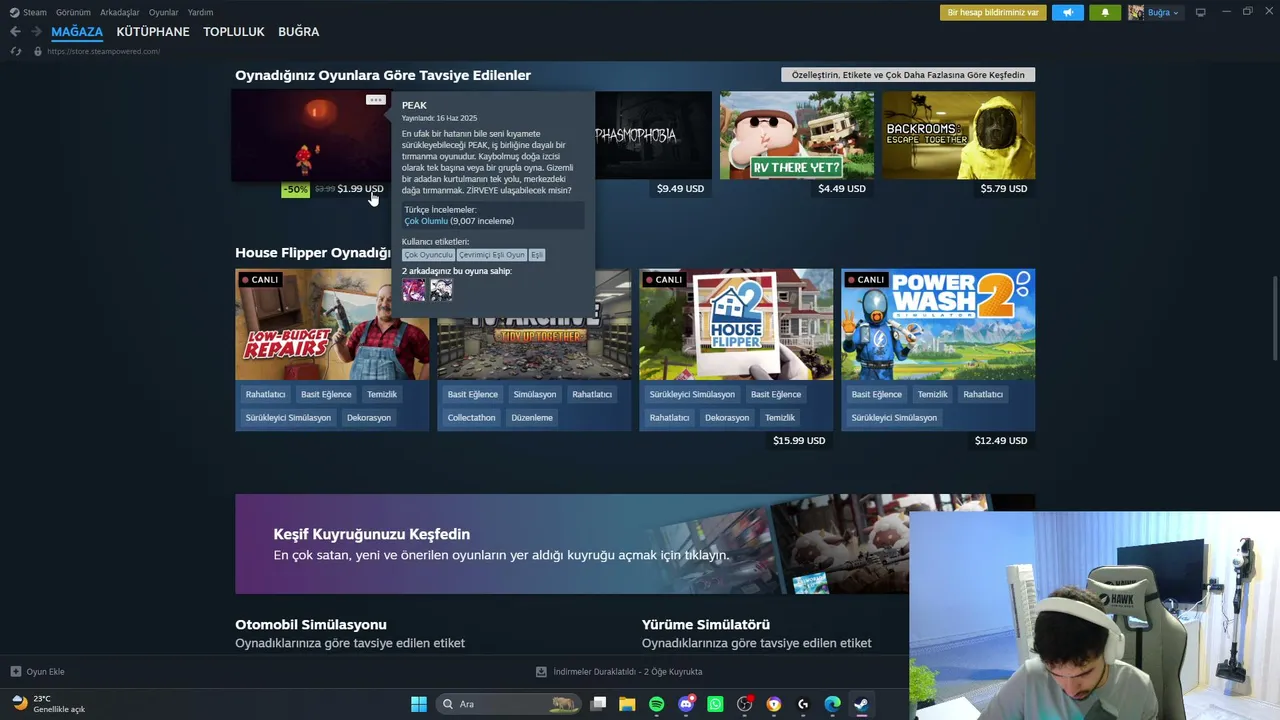Click in the Windows taskbar search box
Screen dimensions: 1280x720
[508, 704]
